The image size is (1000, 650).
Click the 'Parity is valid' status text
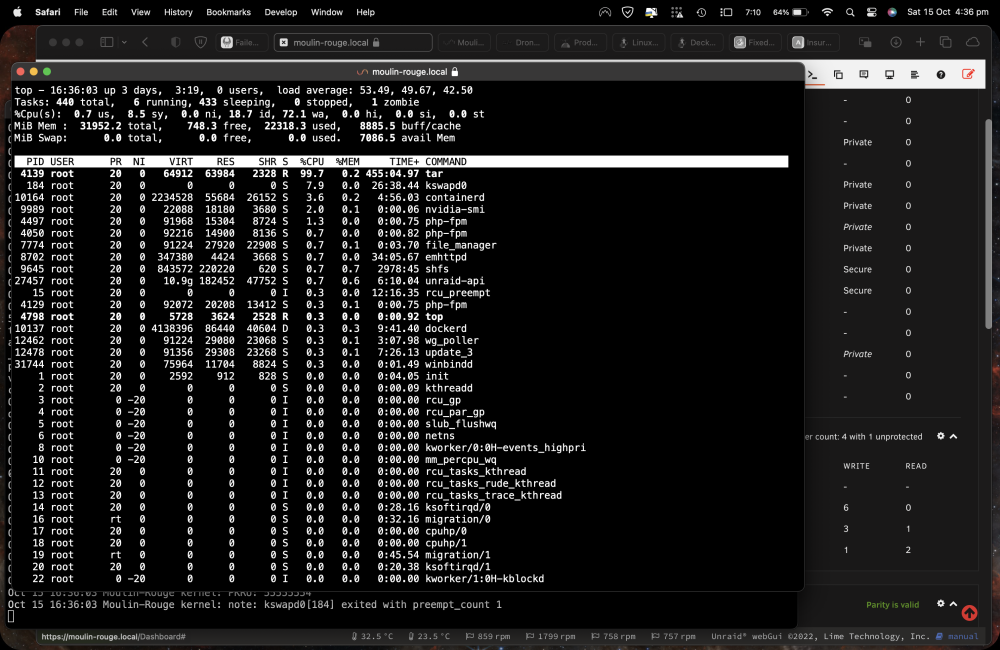892,604
